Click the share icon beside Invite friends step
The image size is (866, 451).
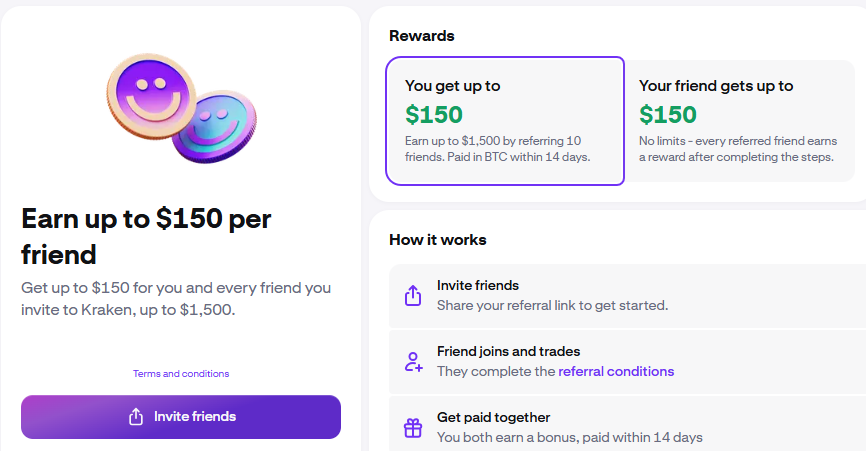pos(413,296)
